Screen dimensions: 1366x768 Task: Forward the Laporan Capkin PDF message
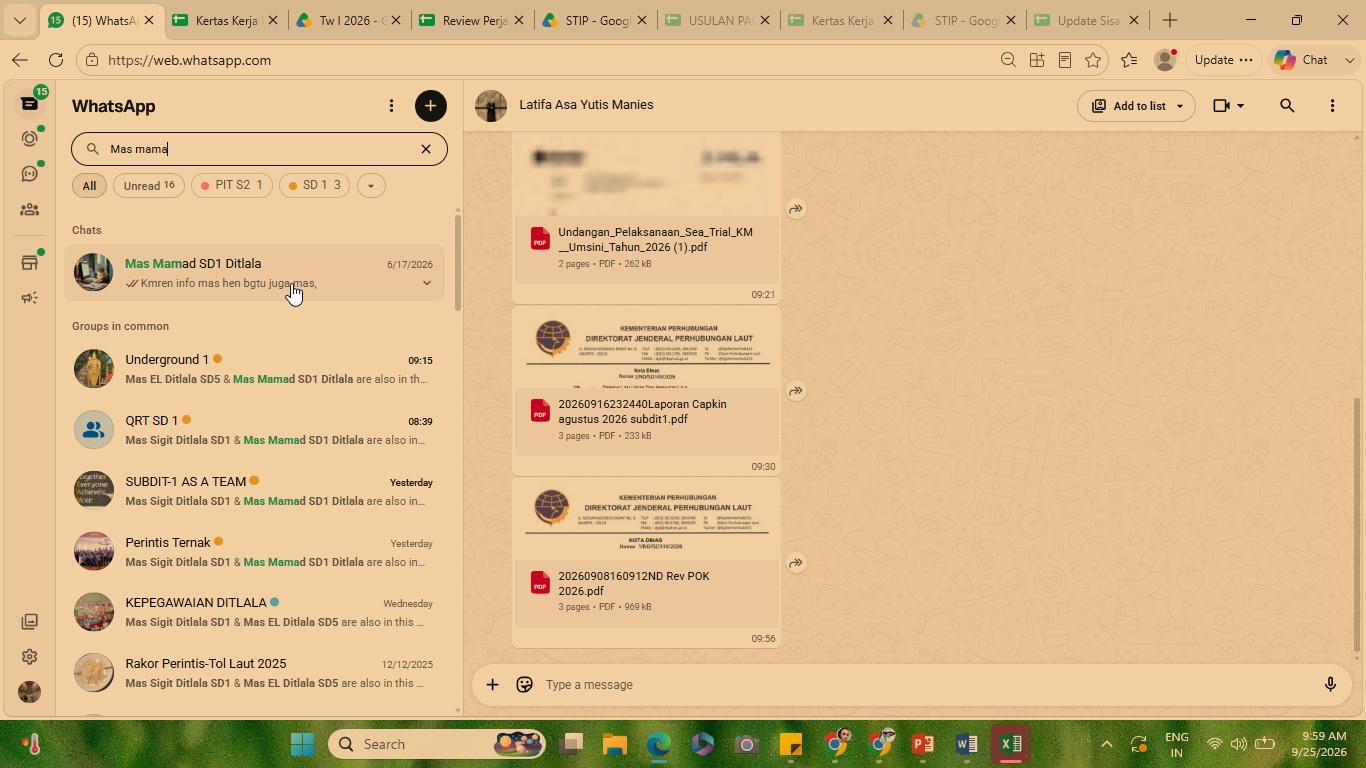[796, 391]
